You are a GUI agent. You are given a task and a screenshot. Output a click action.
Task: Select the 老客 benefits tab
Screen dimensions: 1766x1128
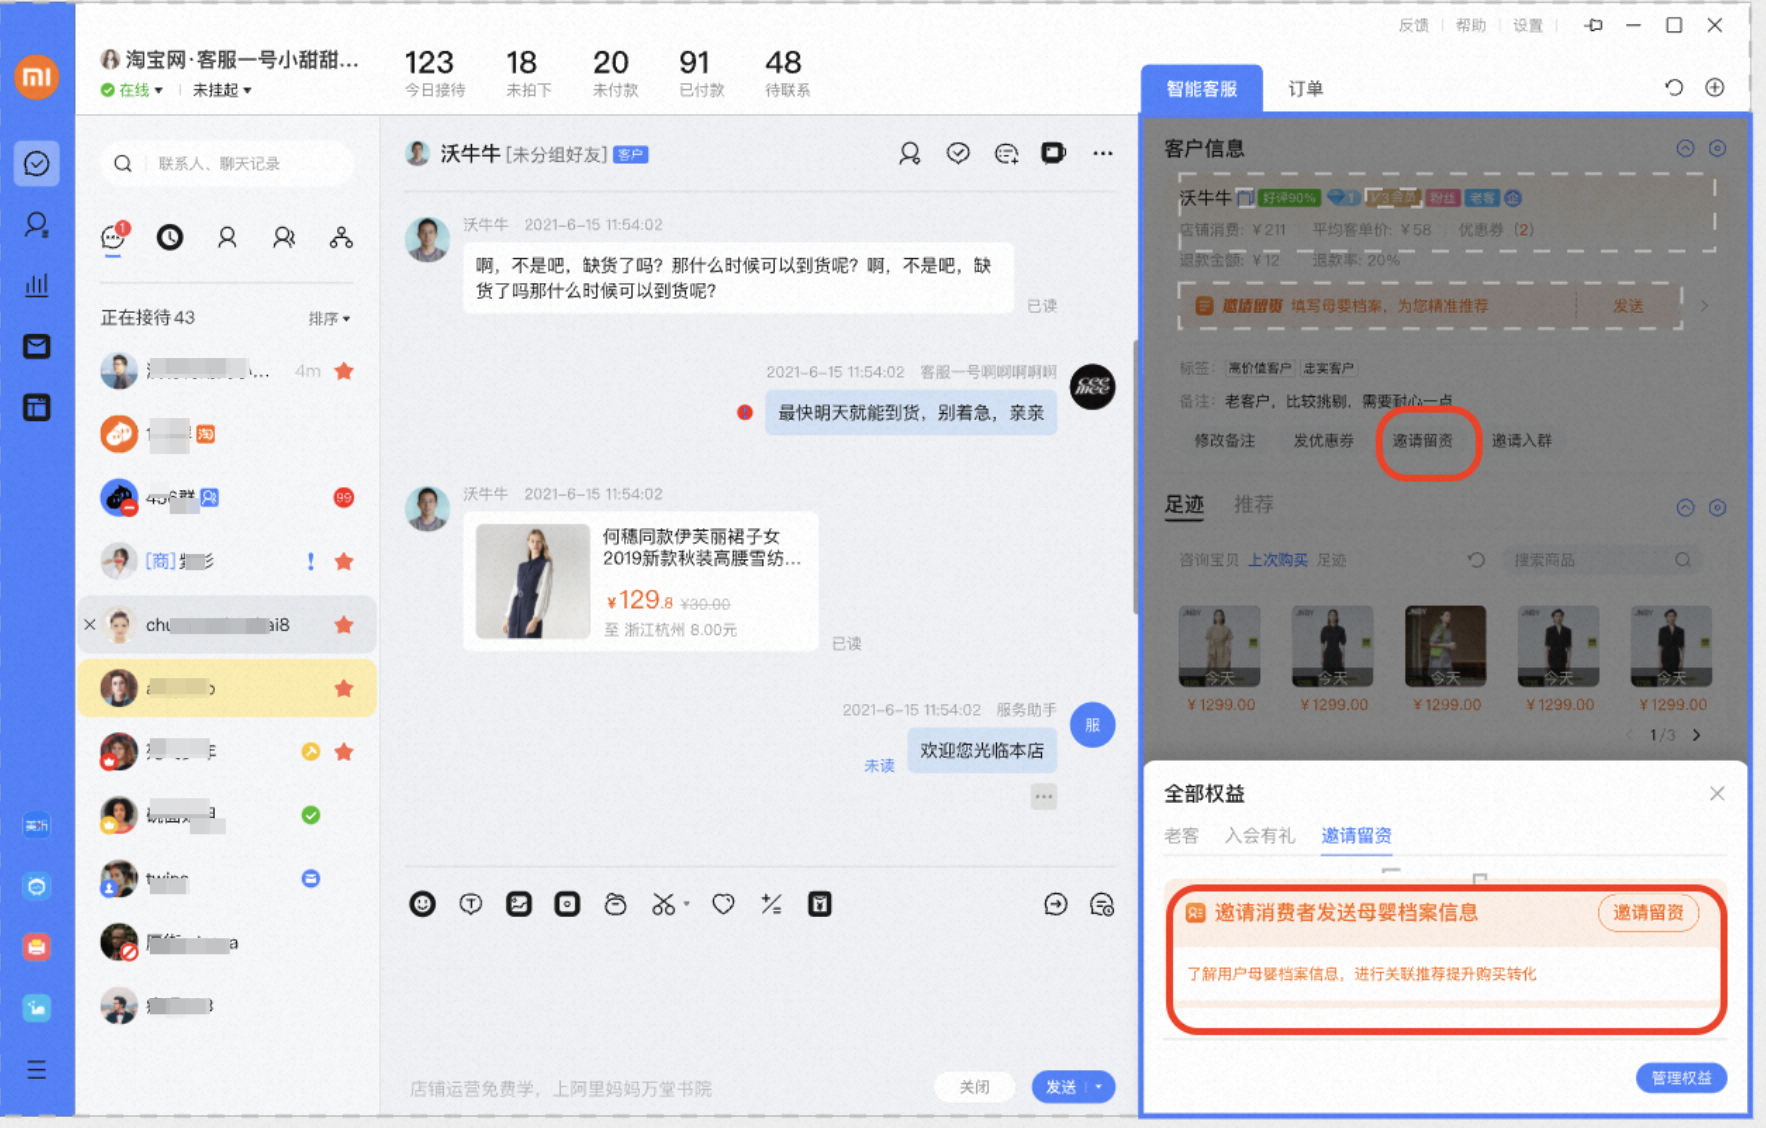pyautogui.click(x=1181, y=835)
